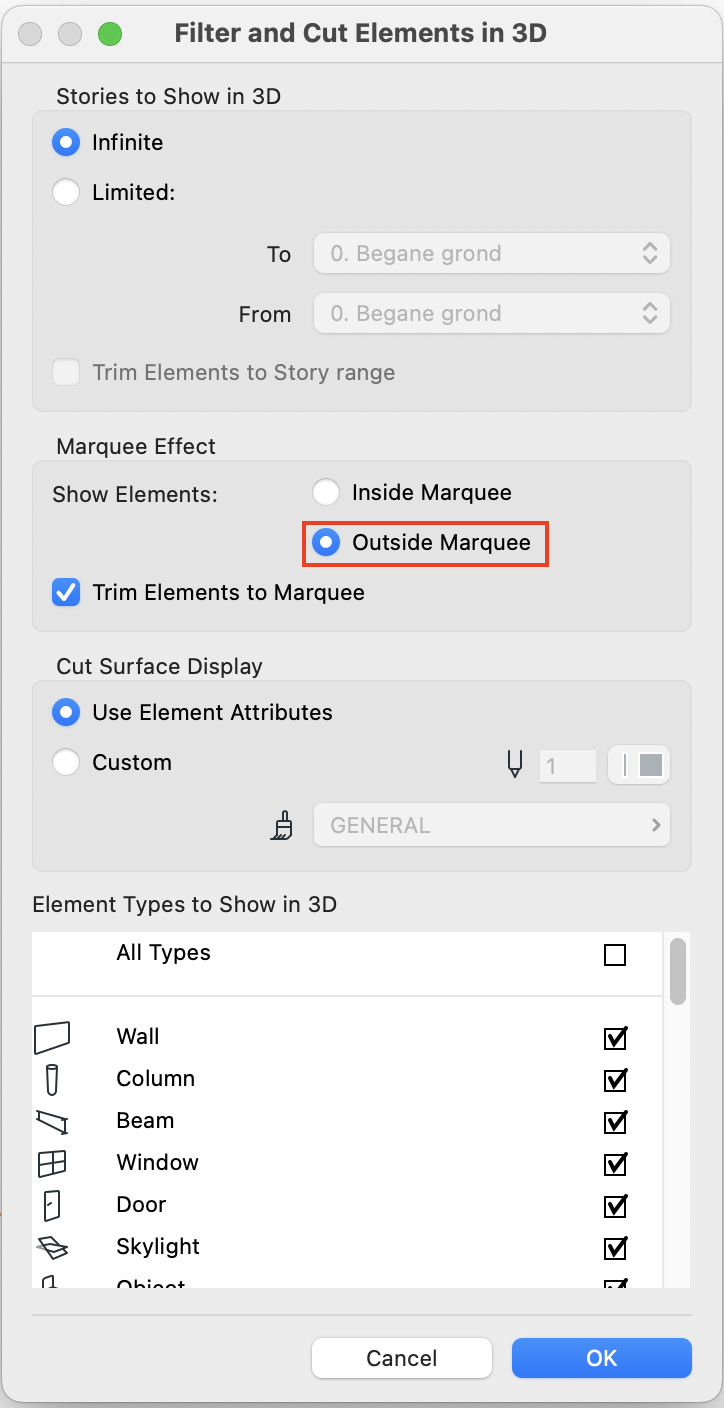Open the From story dropdown
This screenshot has width=724, height=1408.
[492, 314]
